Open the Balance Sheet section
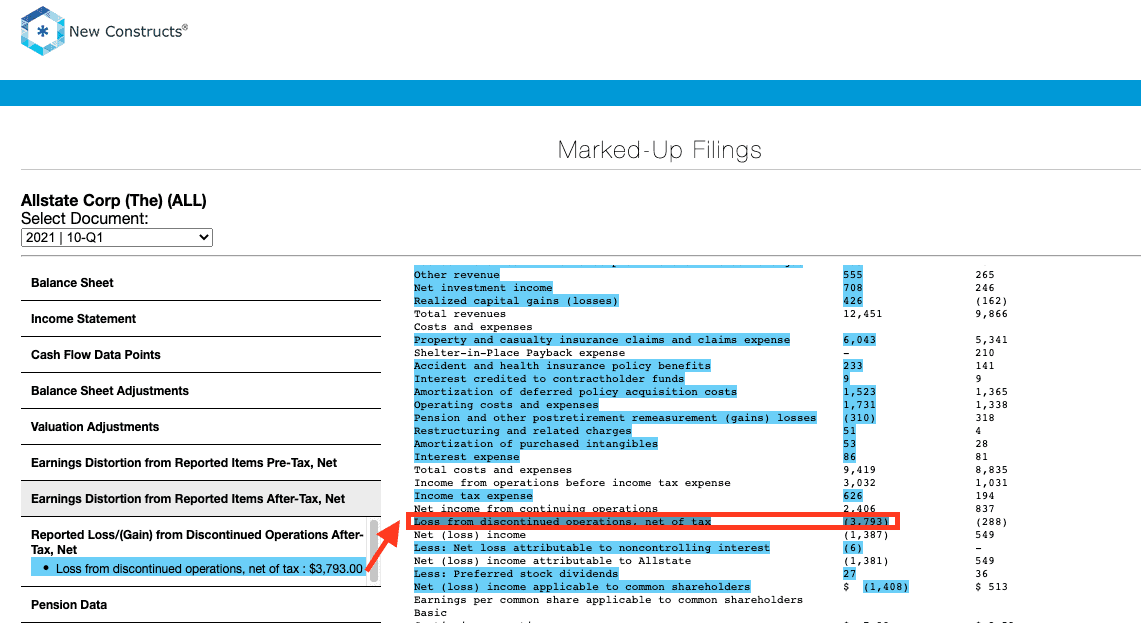This screenshot has height=623, width=1141. (201, 283)
